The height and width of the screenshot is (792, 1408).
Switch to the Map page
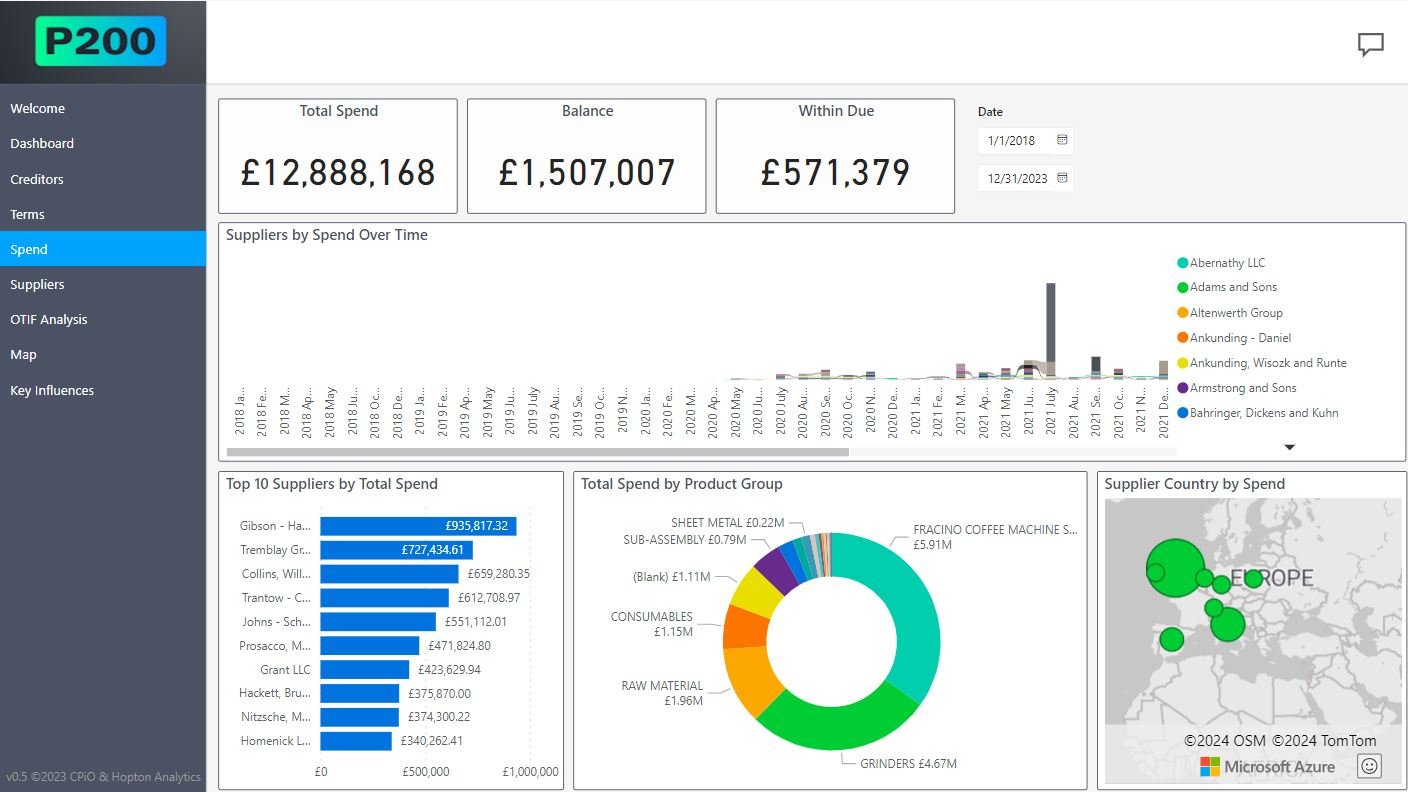pyautogui.click(x=23, y=354)
